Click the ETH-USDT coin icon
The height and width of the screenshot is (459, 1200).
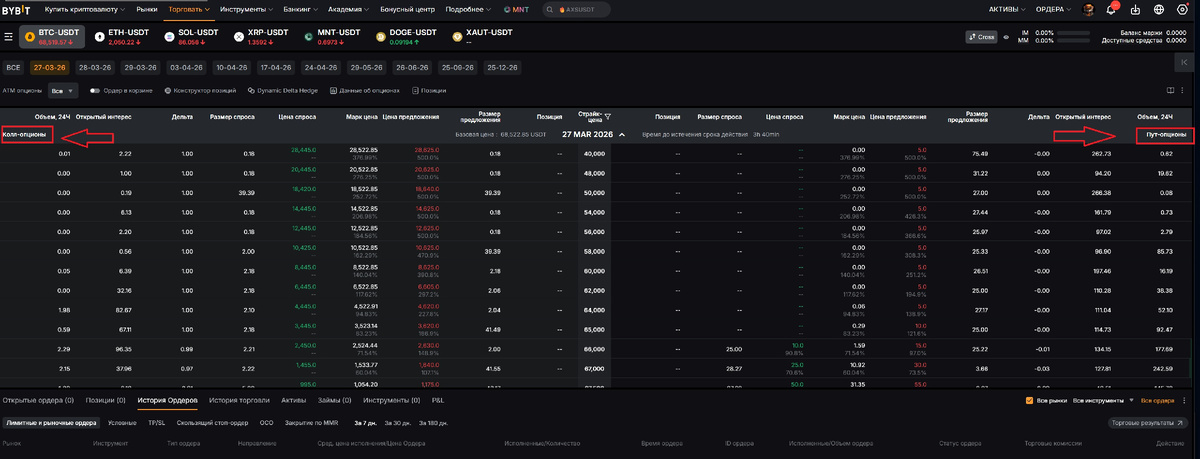pyautogui.click(x=100, y=36)
